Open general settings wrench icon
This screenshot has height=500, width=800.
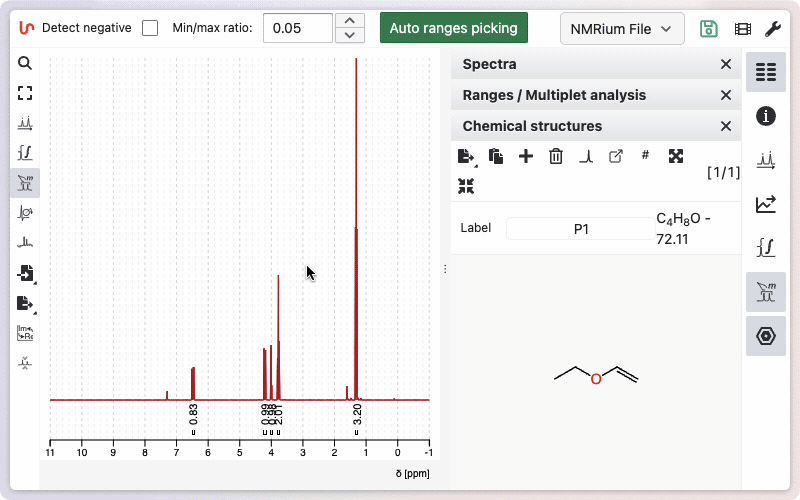coord(773,28)
